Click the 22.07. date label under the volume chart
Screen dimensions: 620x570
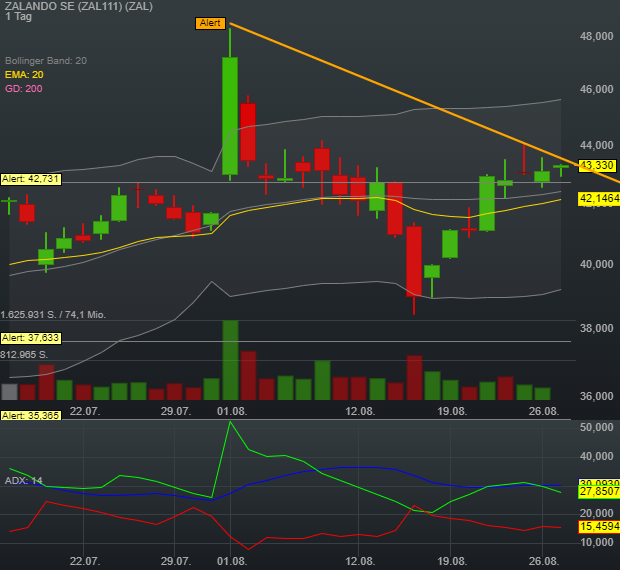coord(85,411)
